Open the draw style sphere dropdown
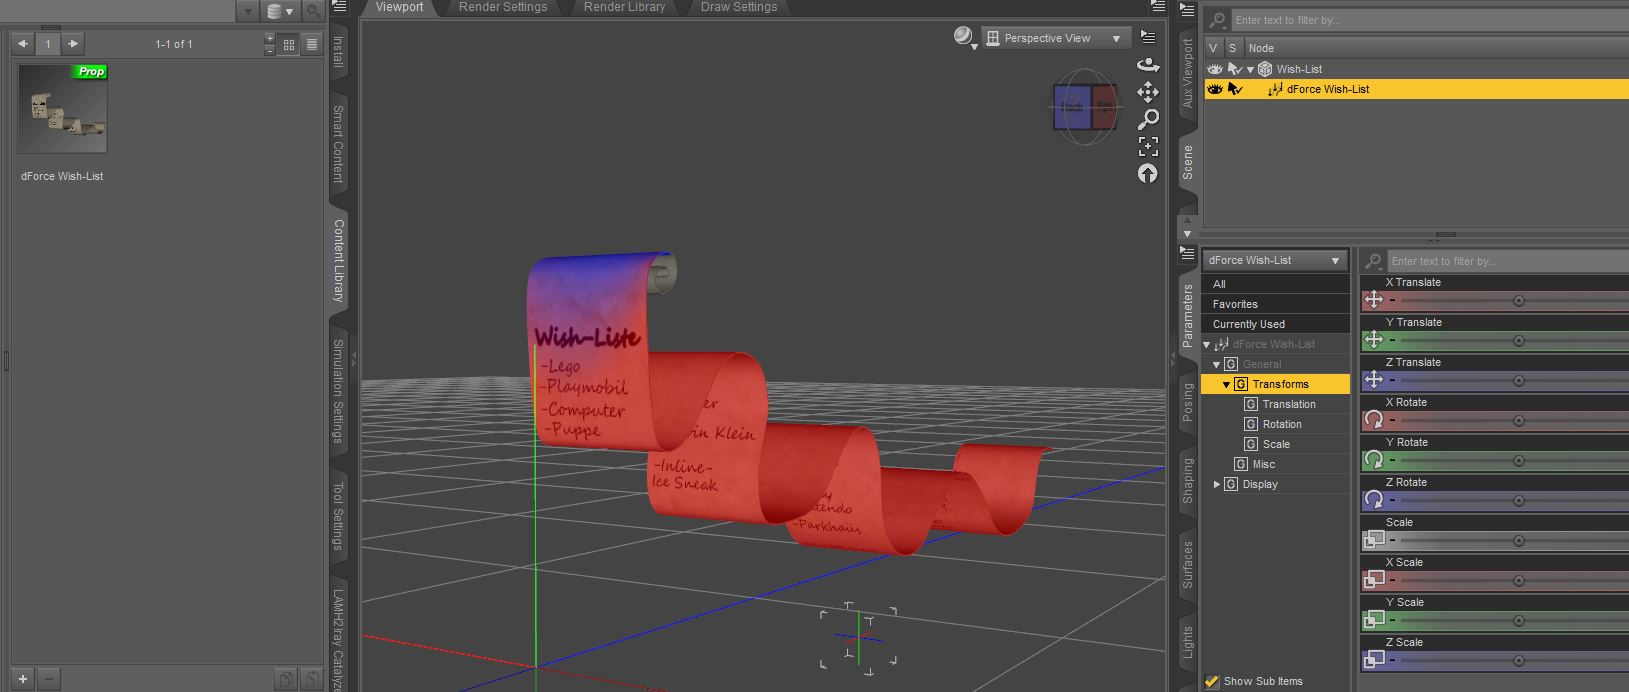 tap(965, 38)
